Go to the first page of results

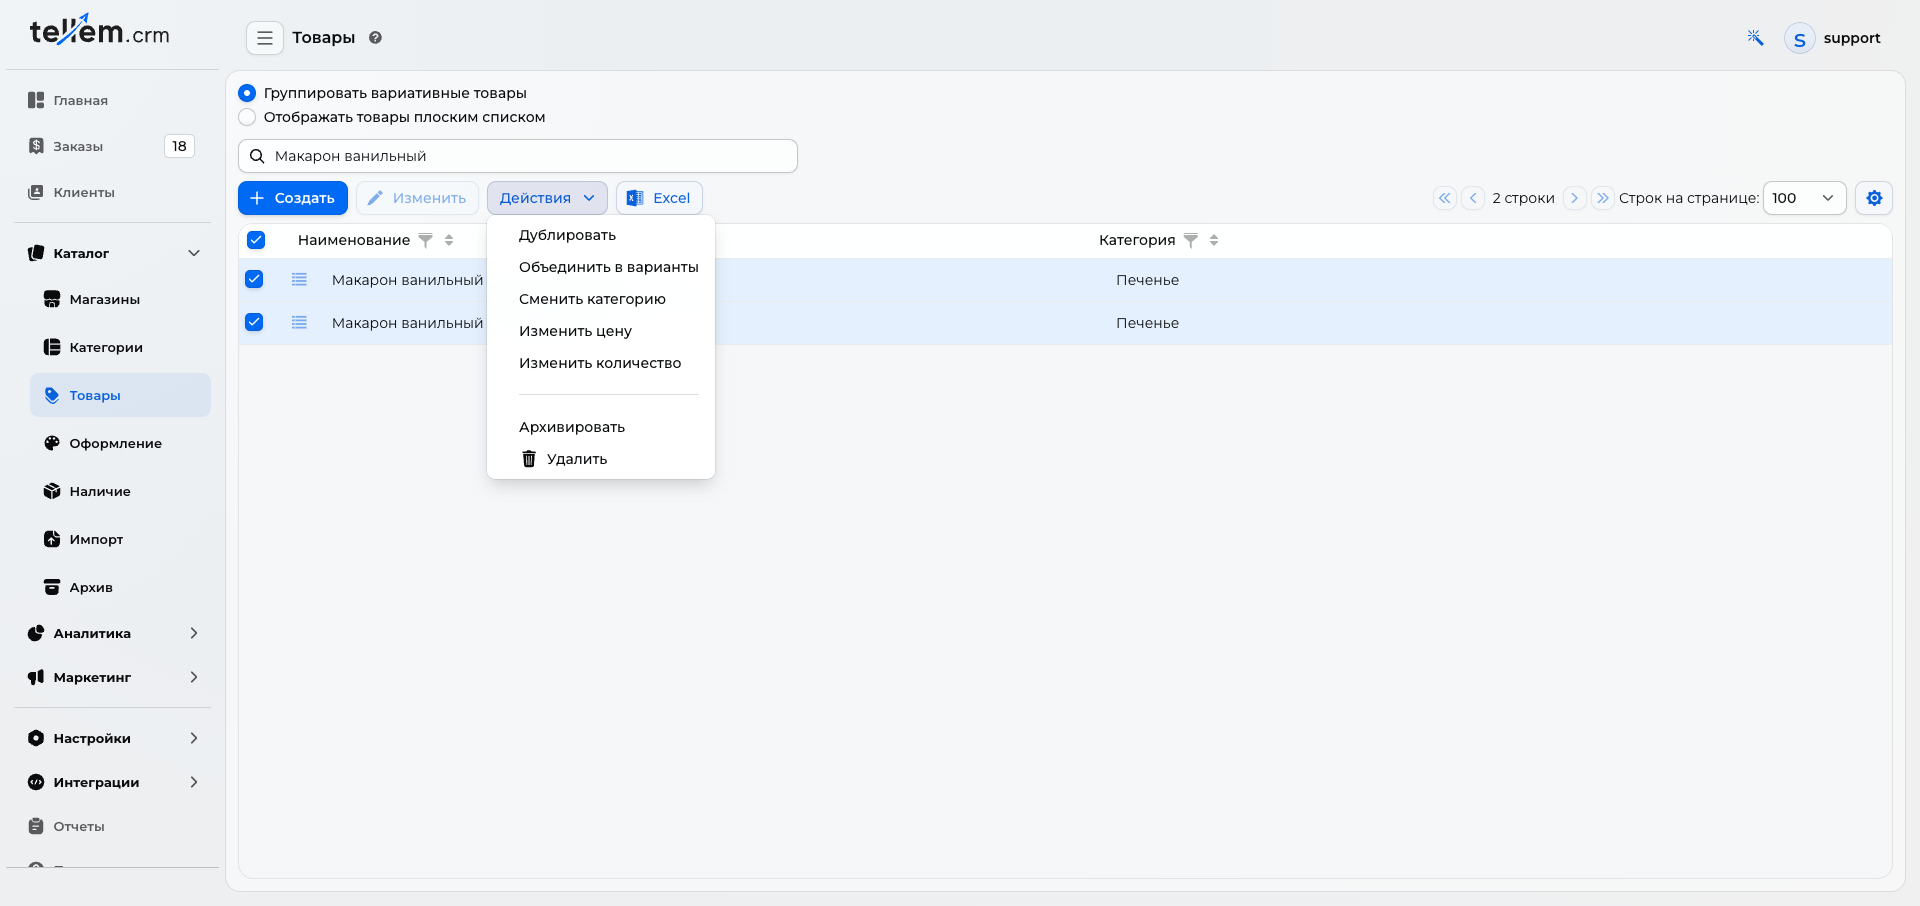coord(1445,198)
